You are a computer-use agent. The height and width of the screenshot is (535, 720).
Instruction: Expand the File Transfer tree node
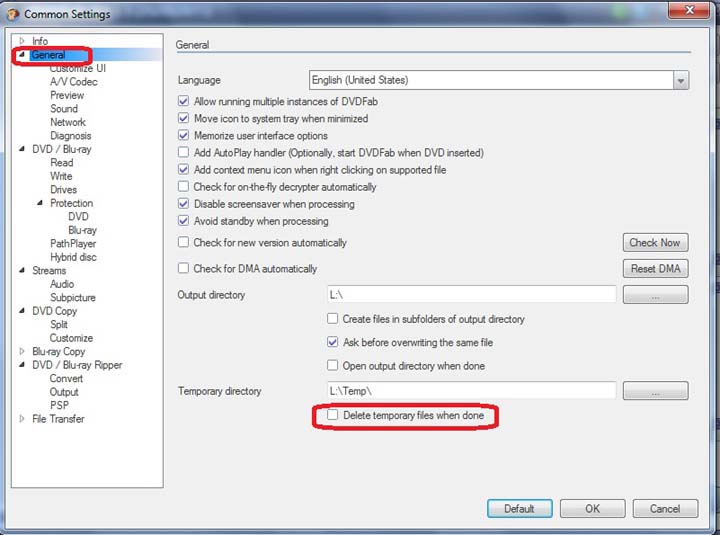click(22, 419)
